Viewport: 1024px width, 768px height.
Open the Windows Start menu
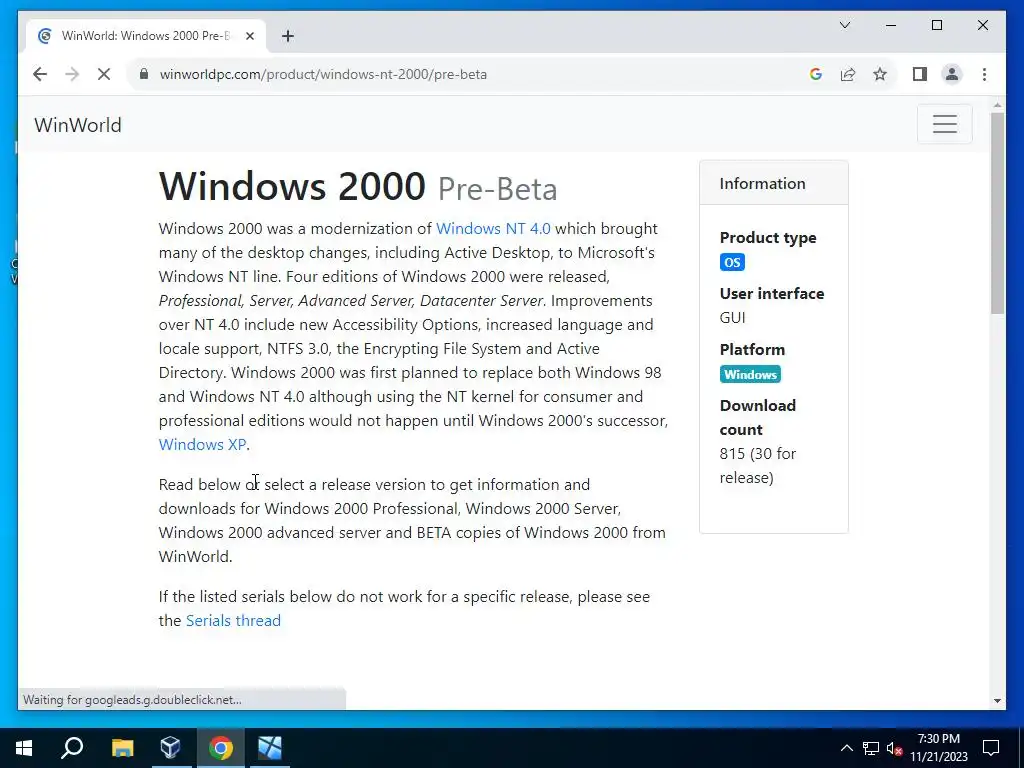(24, 748)
